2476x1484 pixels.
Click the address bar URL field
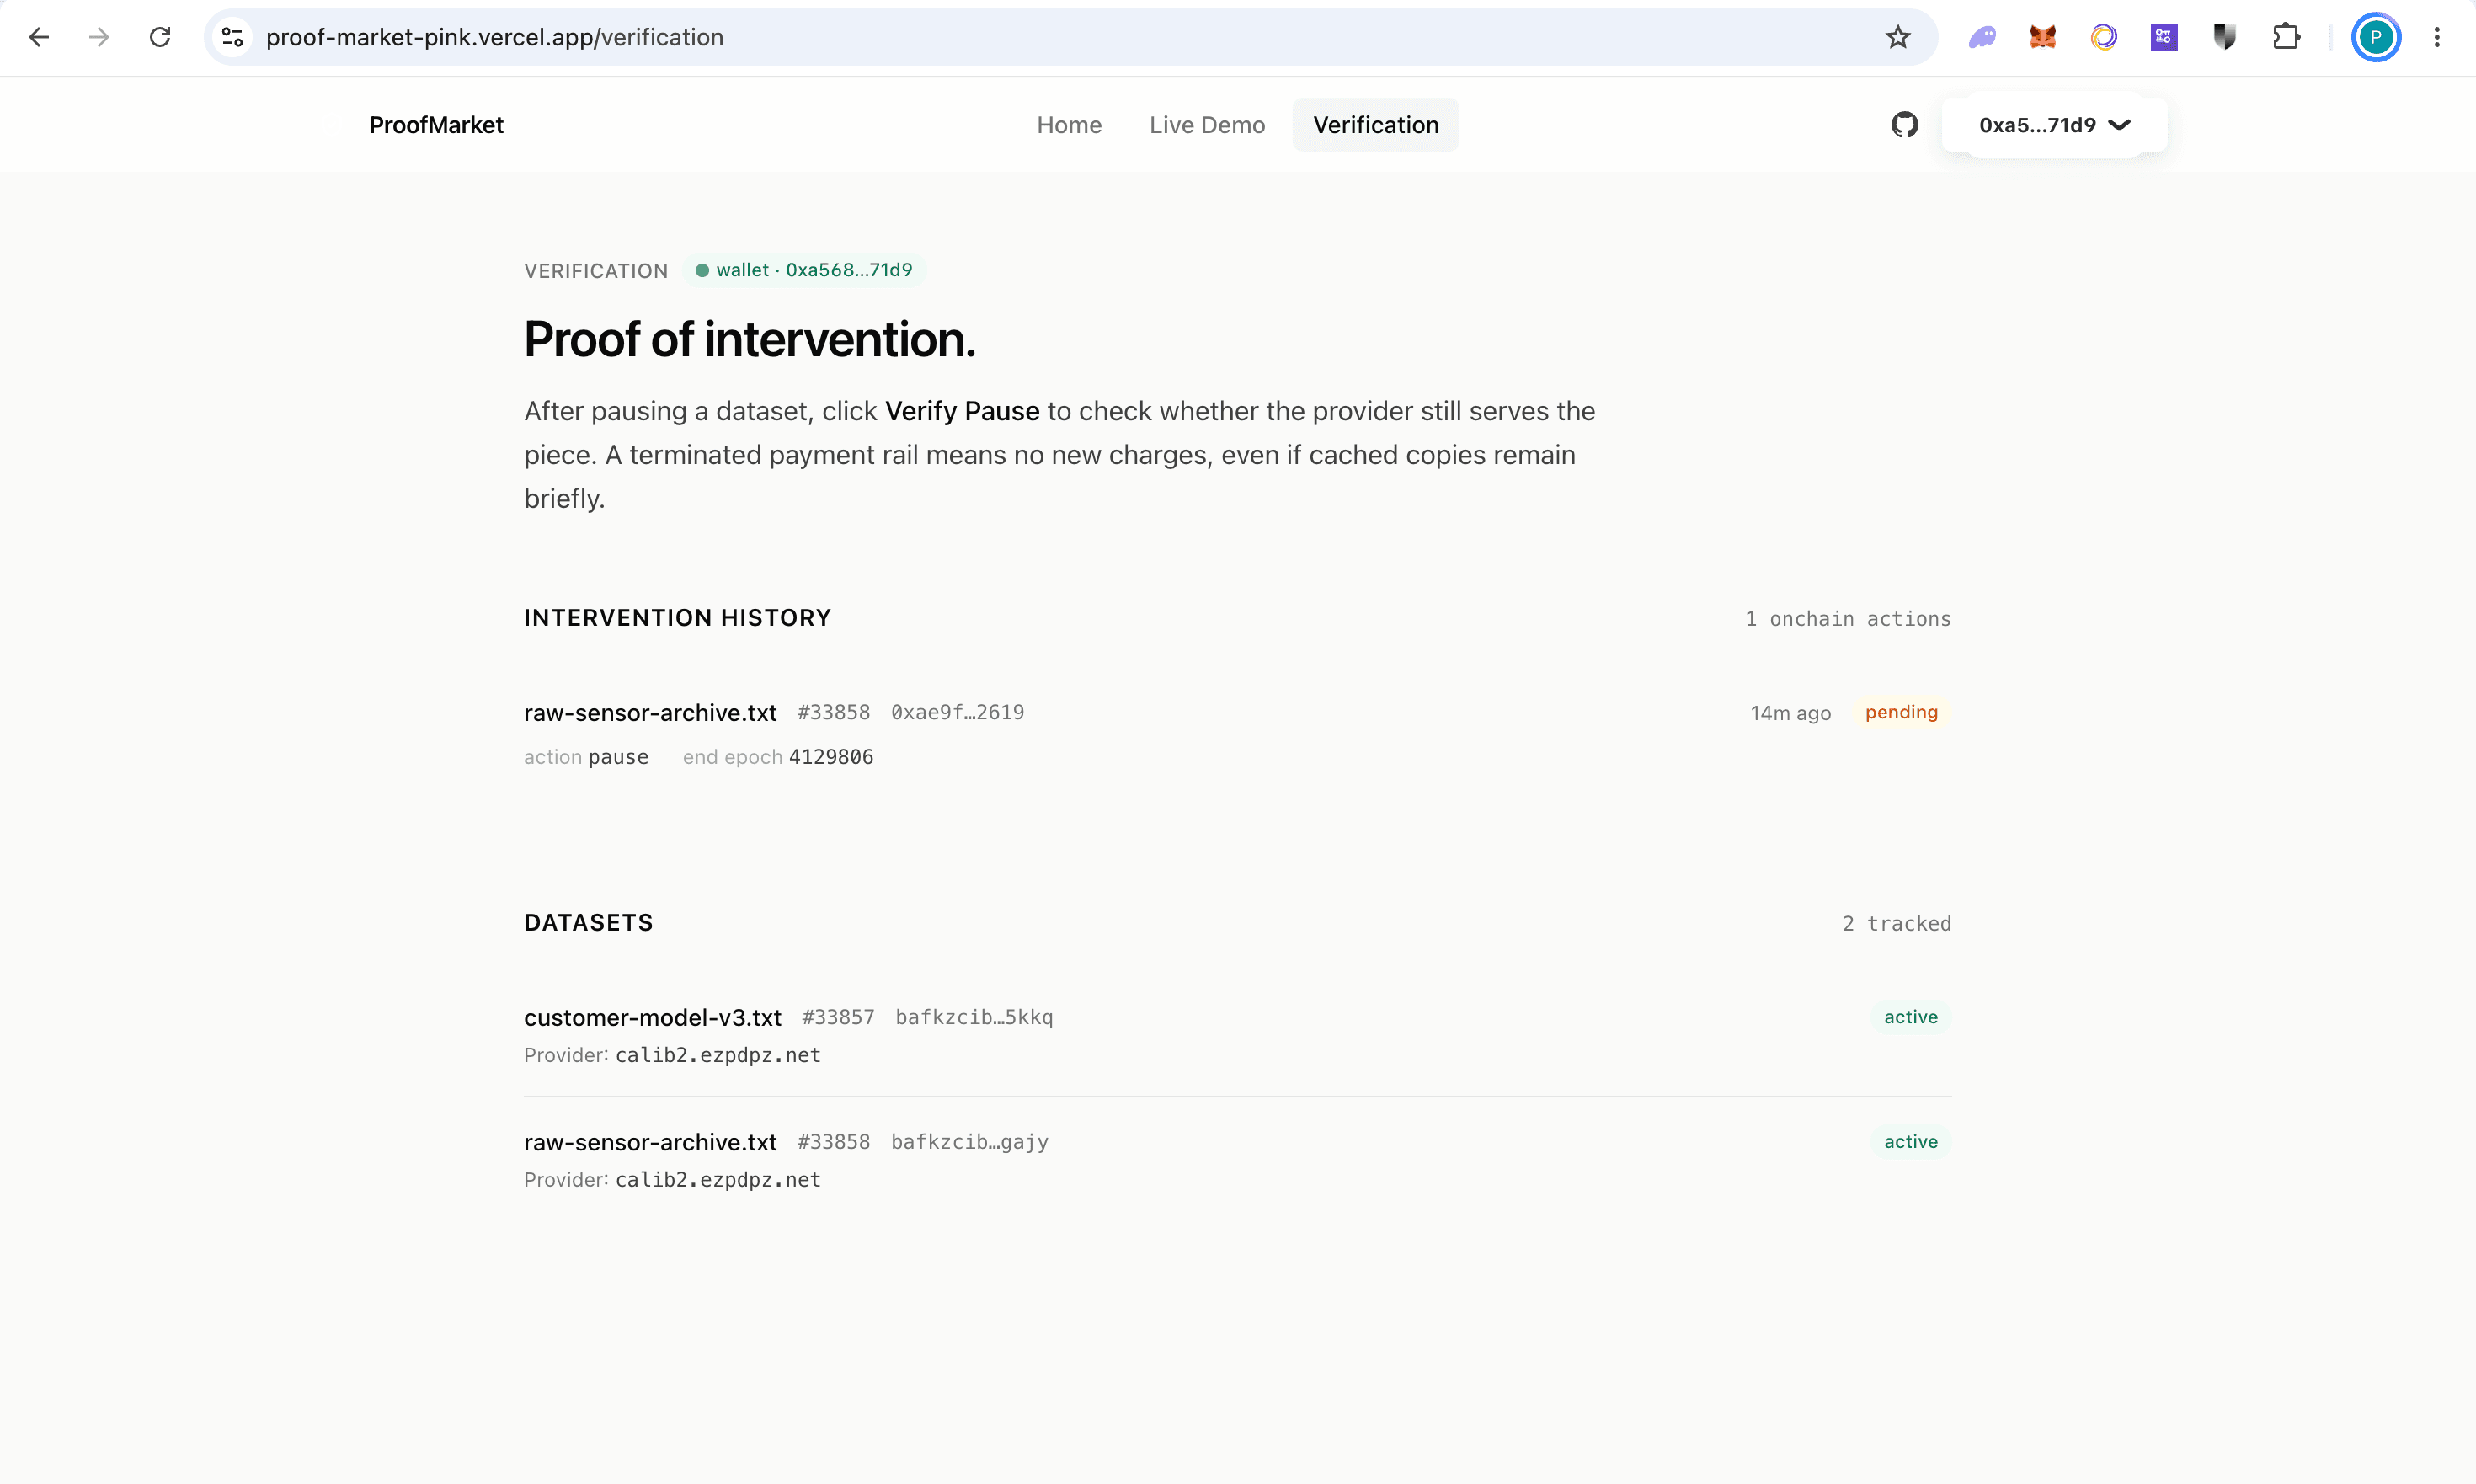click(1070, 37)
